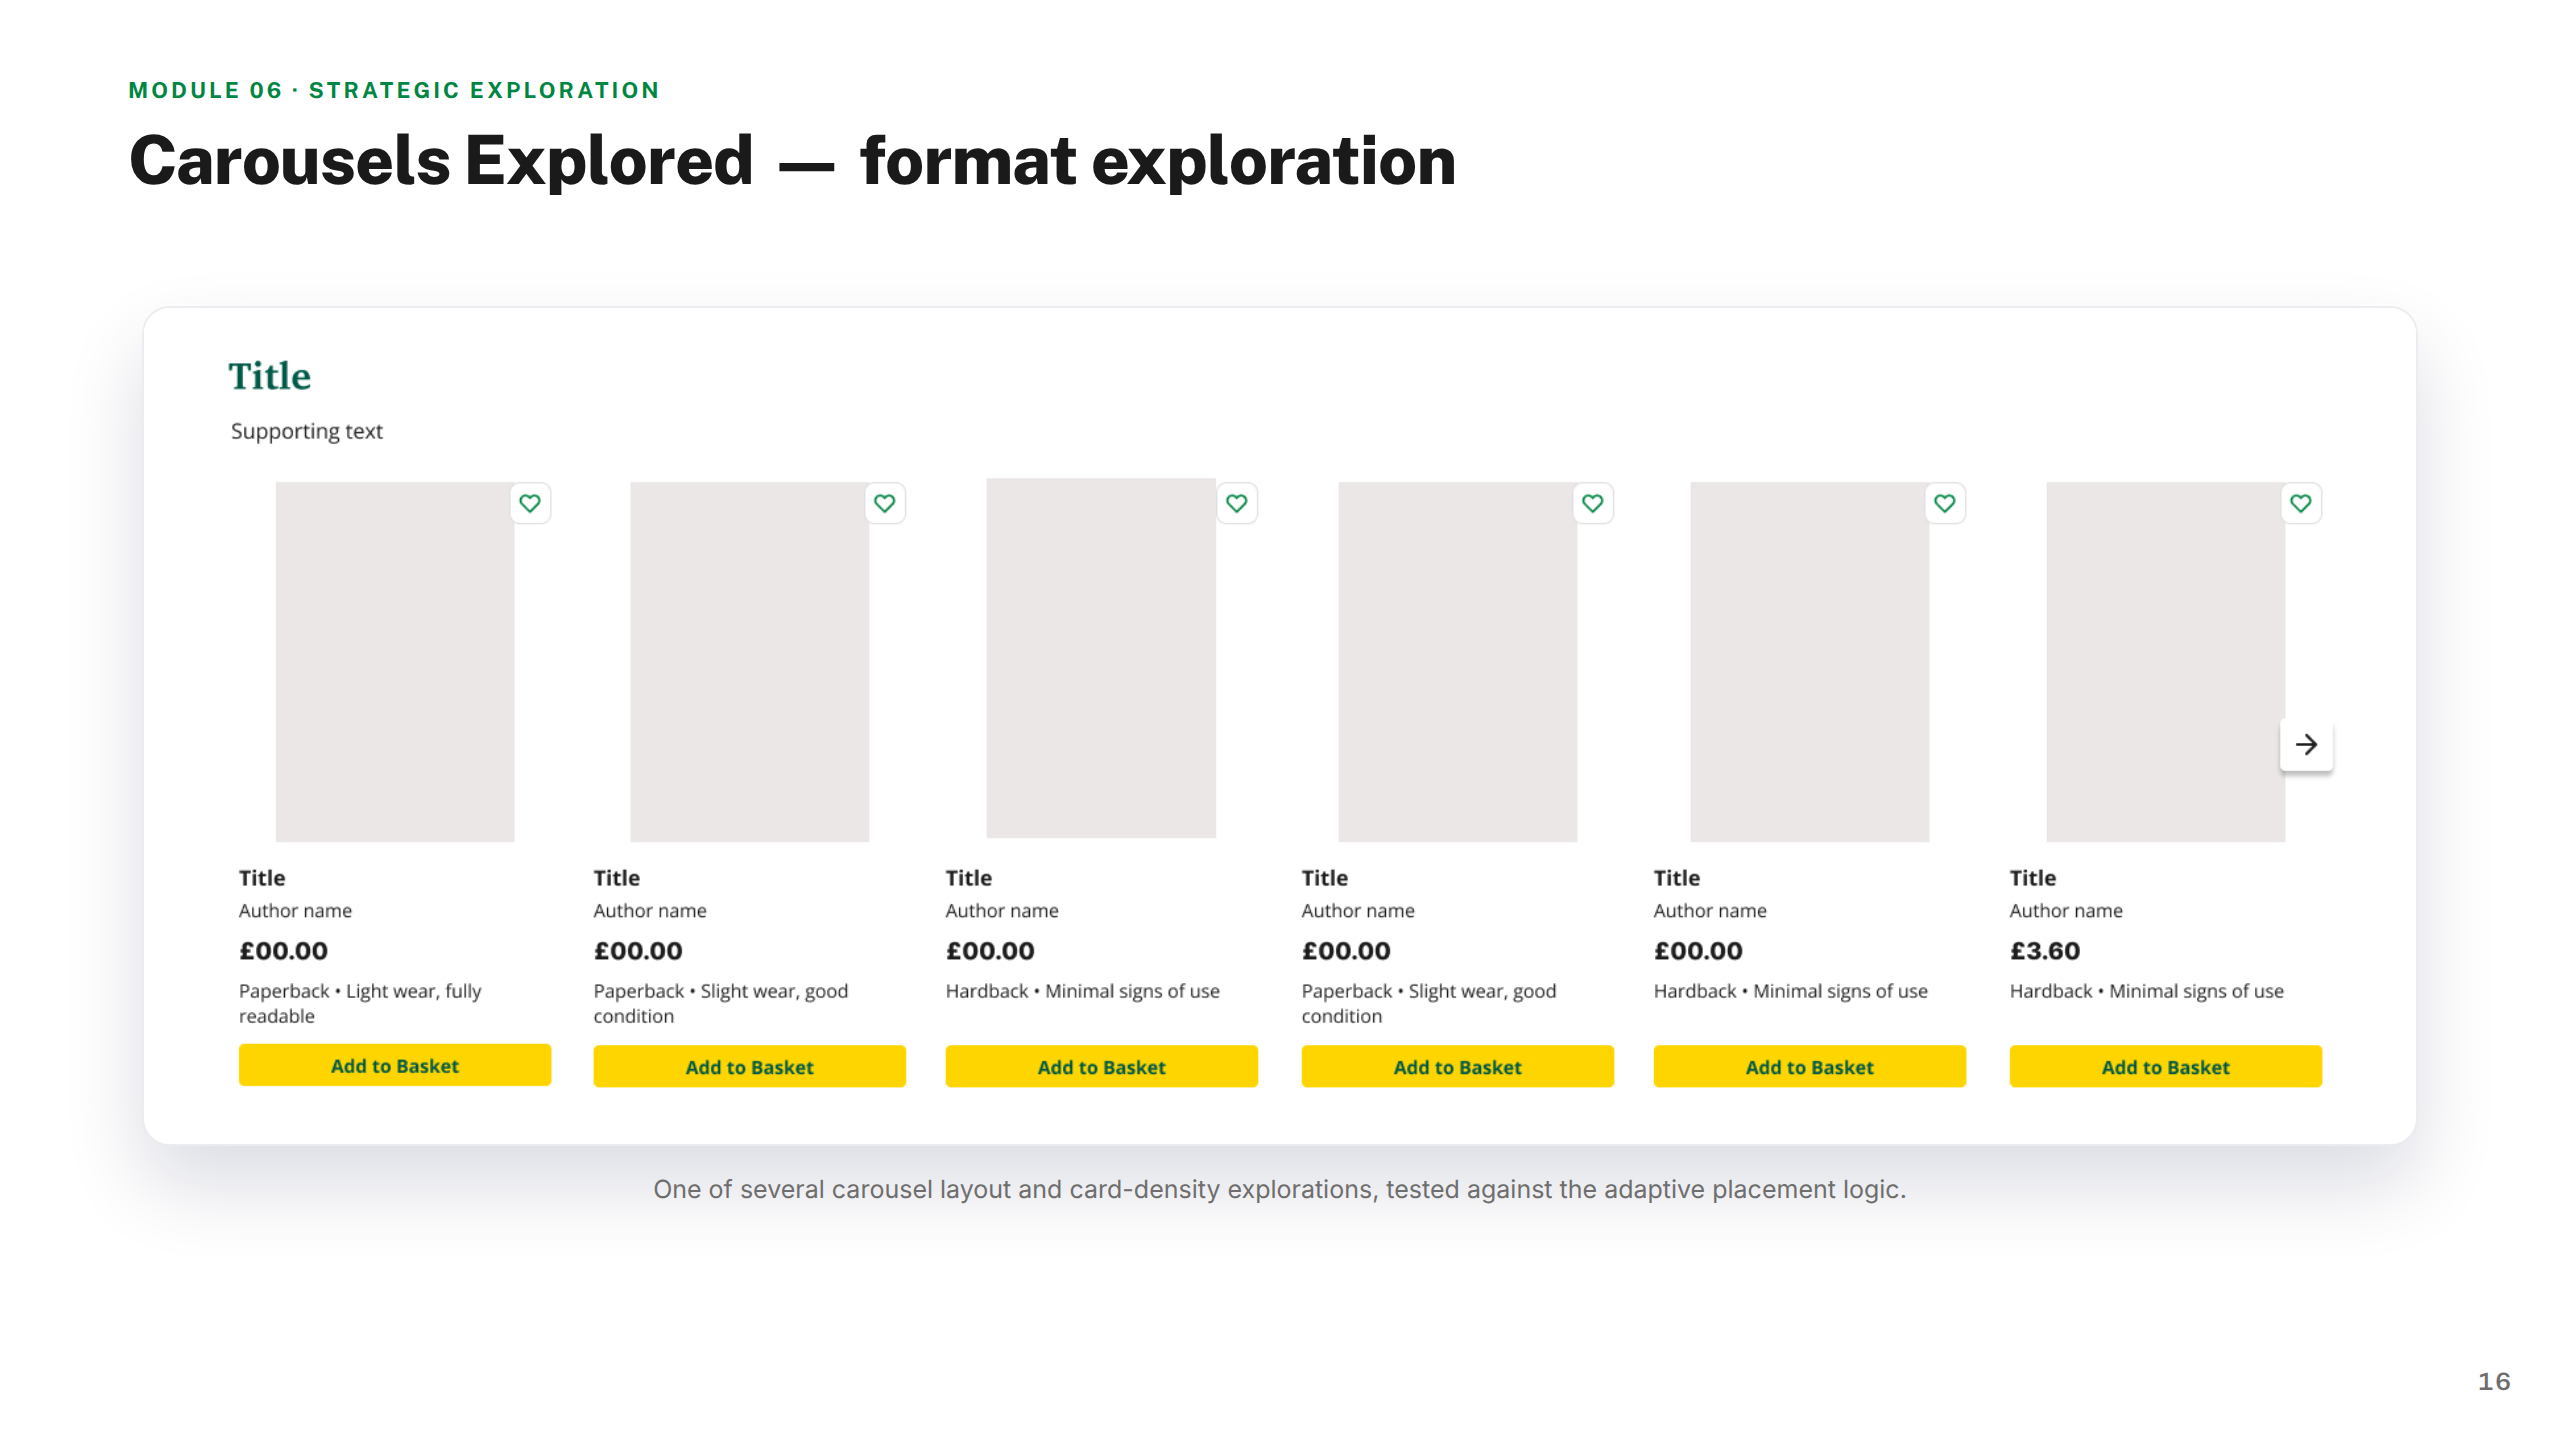The width and height of the screenshot is (2560, 1440).
Task: Save the fourth book using heart icon
Action: [x=1593, y=503]
